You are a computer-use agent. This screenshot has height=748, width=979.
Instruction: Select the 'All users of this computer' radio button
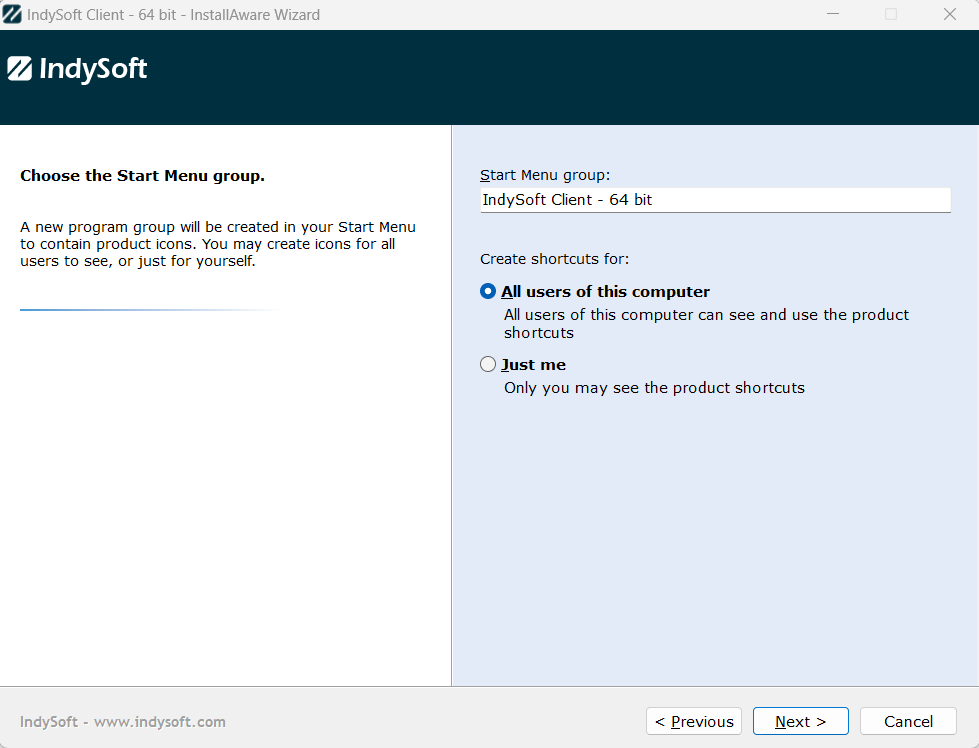point(488,292)
